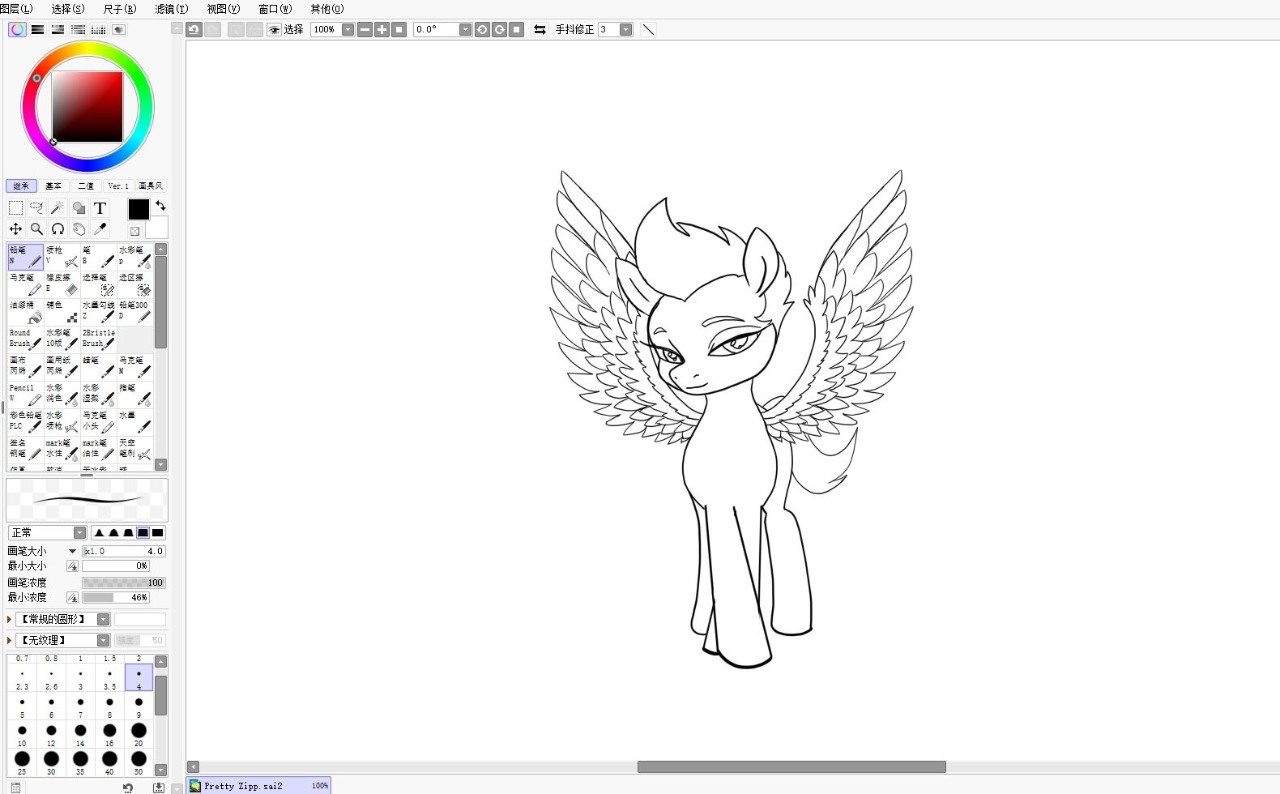This screenshot has height=794, width=1280.
Task: Select the Text tool
Action: click(x=100, y=208)
